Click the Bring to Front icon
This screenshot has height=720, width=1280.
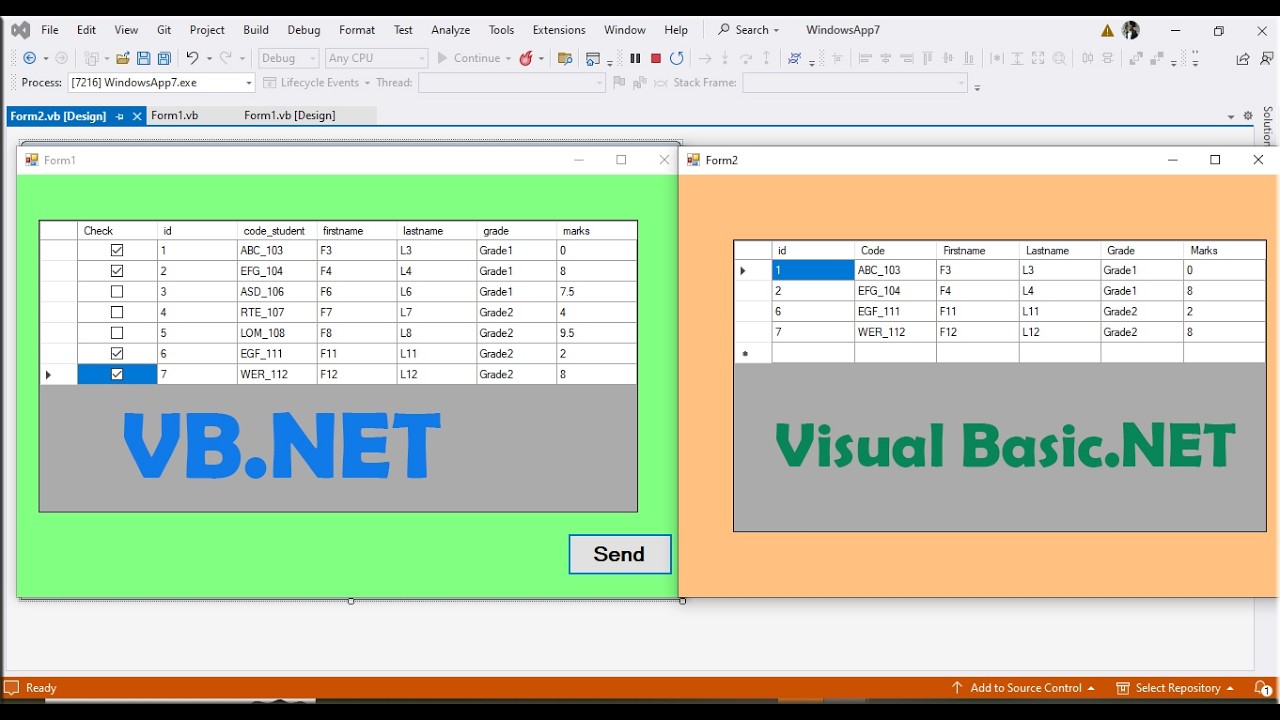[x=1136, y=58]
